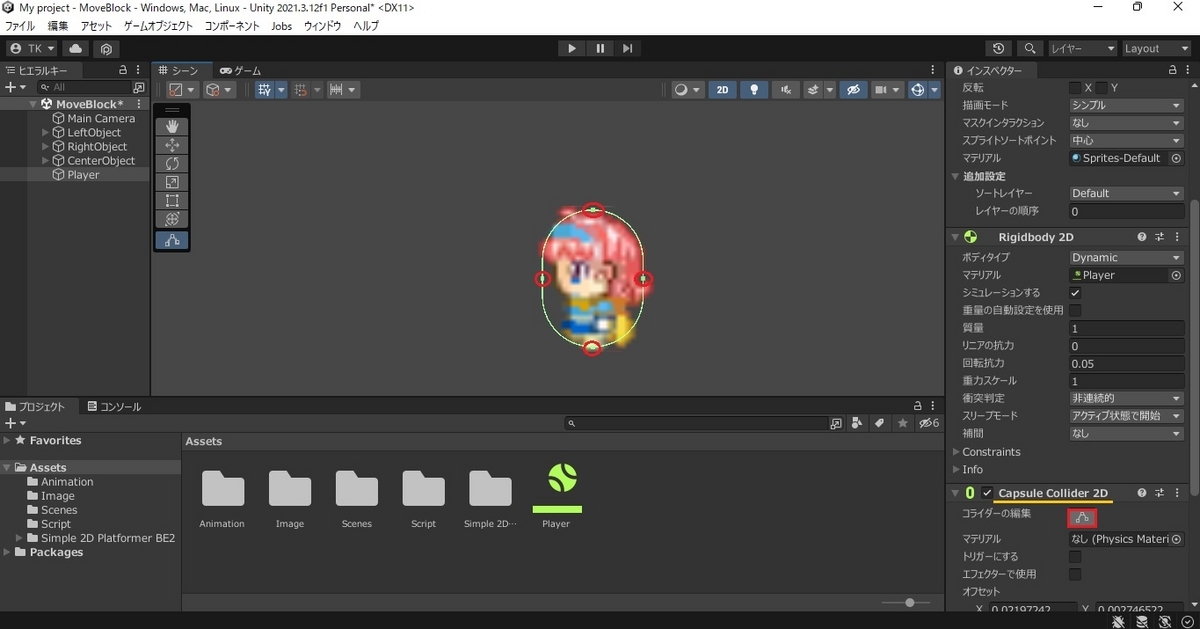The height and width of the screenshot is (629, 1200).
Task: Toggle grid snapping icon in scene toolbar
Action: (300, 90)
